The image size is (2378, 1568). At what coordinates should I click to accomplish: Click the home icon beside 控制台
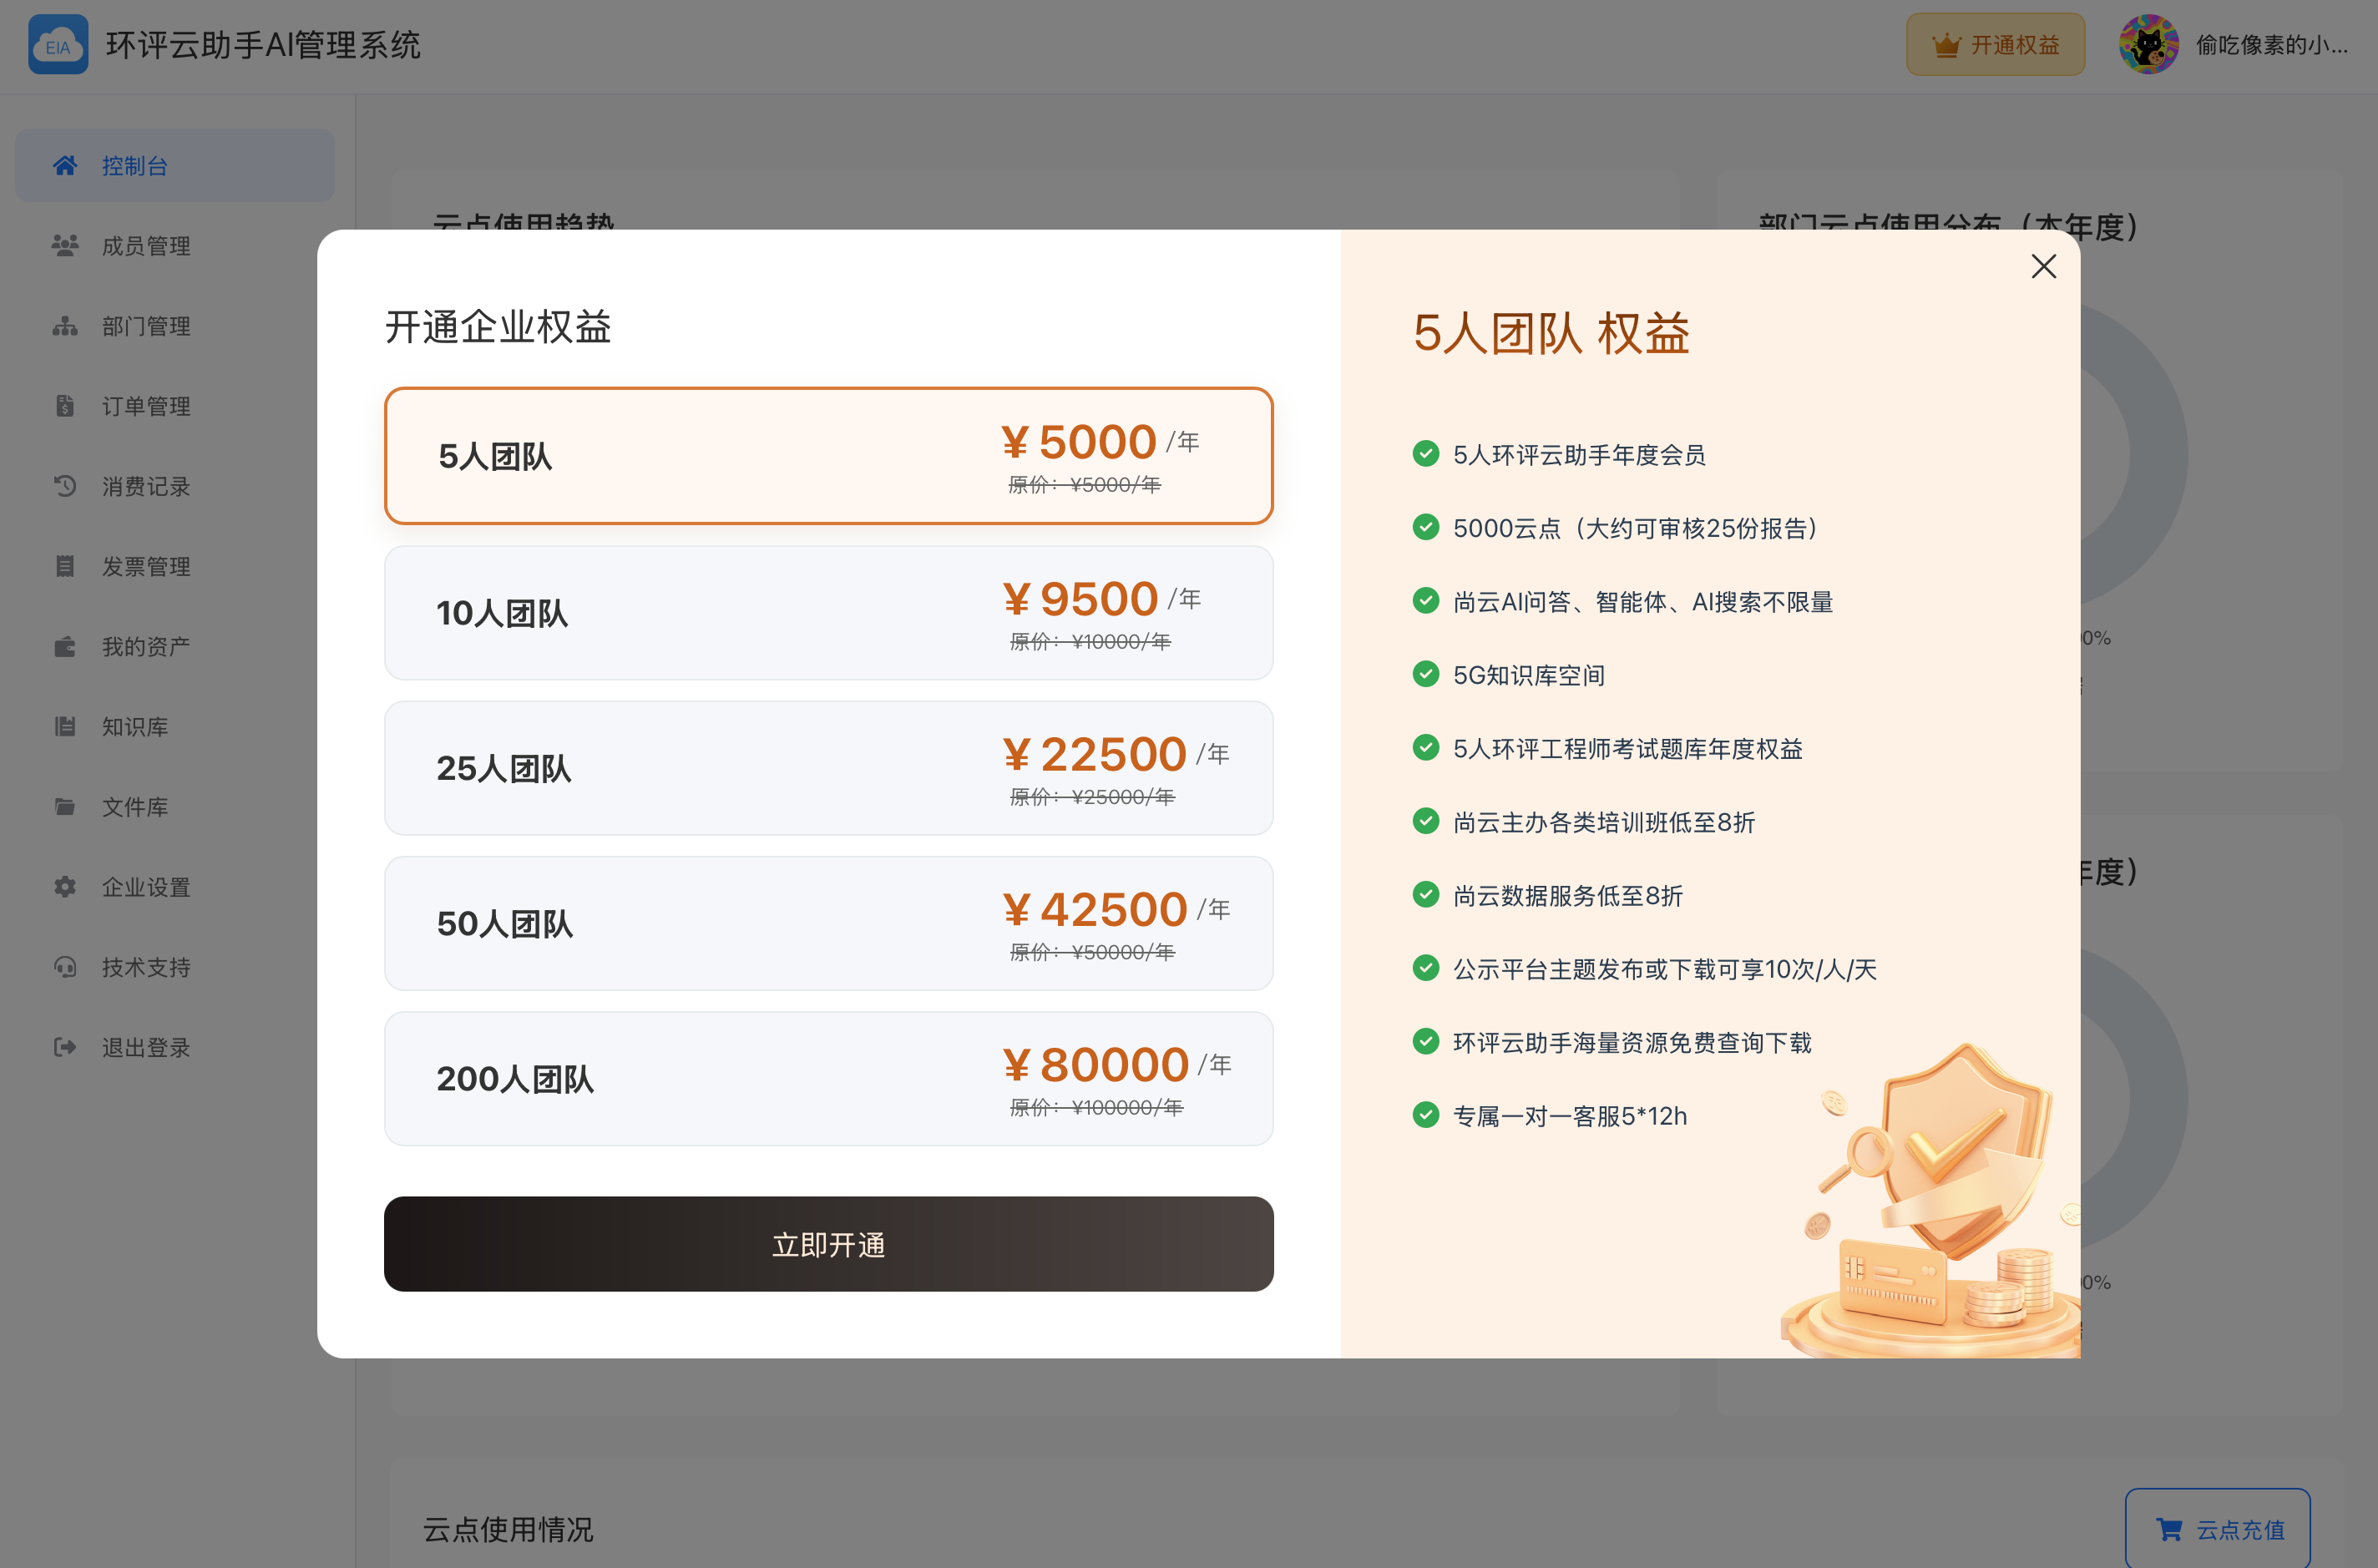[x=65, y=165]
